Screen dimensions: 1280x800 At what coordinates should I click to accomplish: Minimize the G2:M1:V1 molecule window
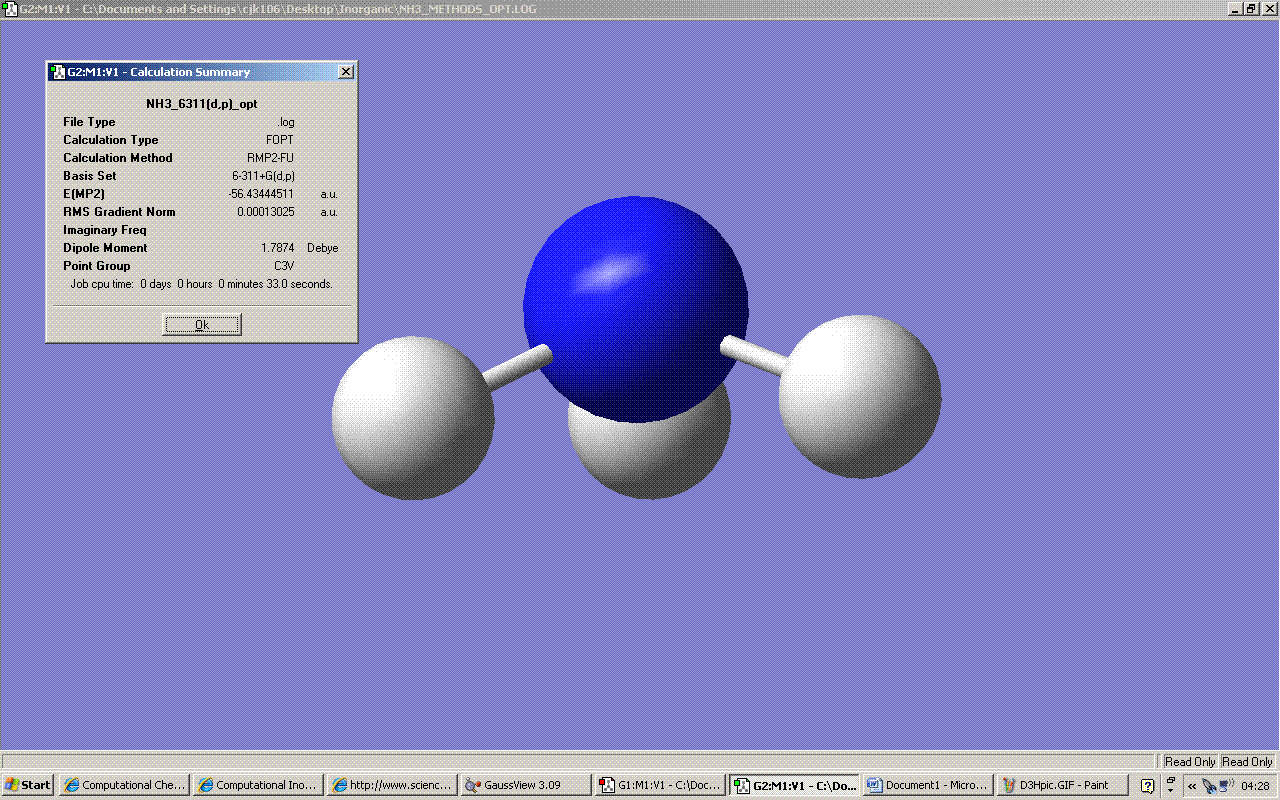[1235, 8]
